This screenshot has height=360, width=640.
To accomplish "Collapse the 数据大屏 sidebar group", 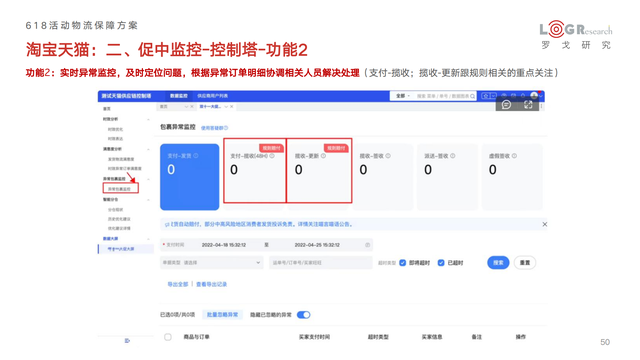I will pos(148,239).
